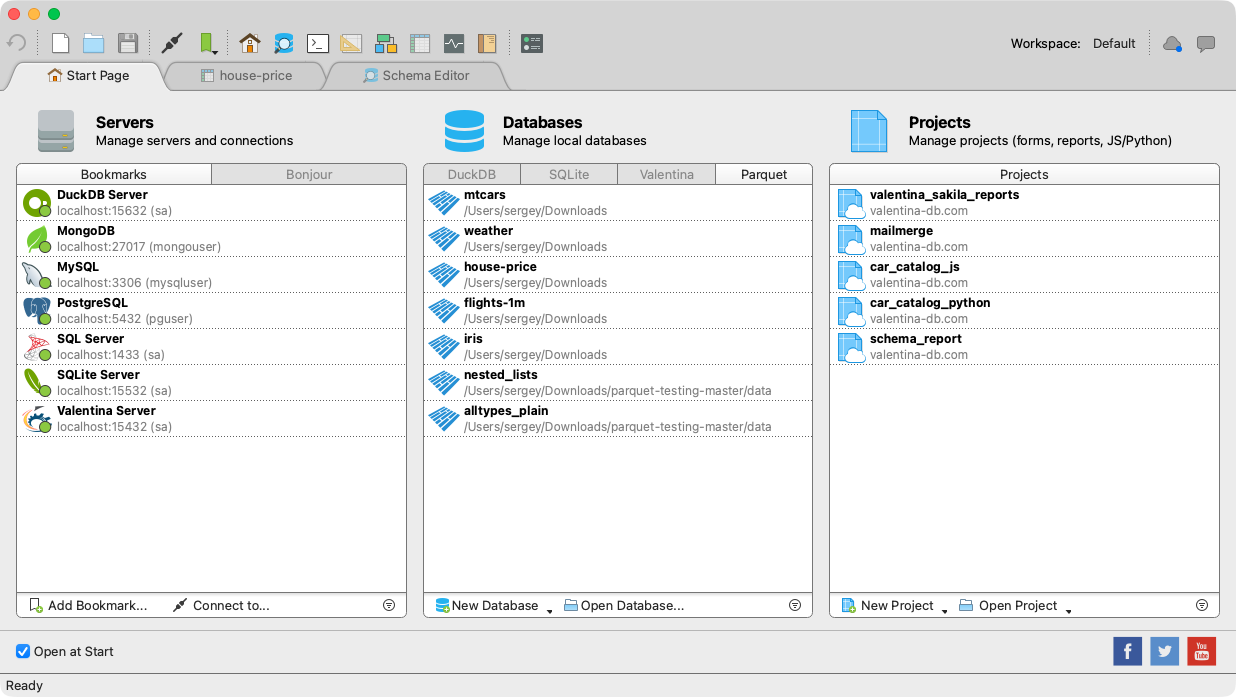
Task: Switch to SQLite databases tab
Action: click(569, 174)
